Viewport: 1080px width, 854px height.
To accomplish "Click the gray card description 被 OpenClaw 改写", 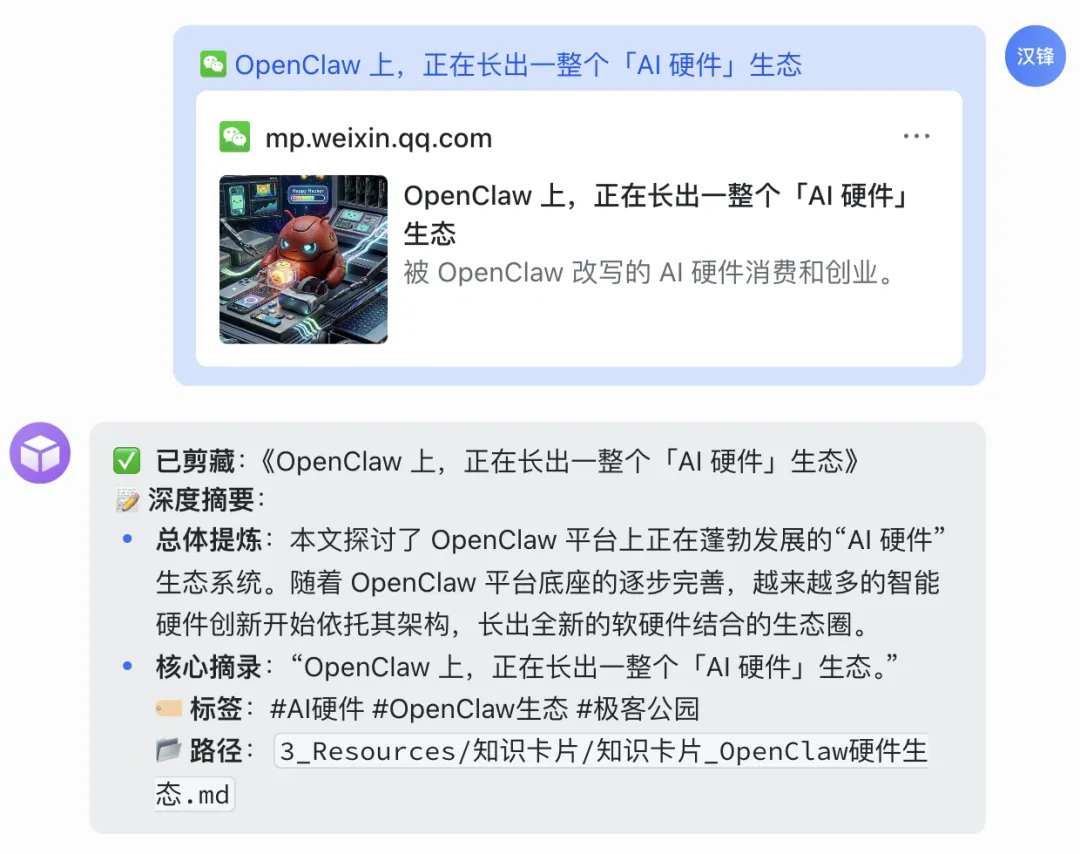I will (x=648, y=273).
